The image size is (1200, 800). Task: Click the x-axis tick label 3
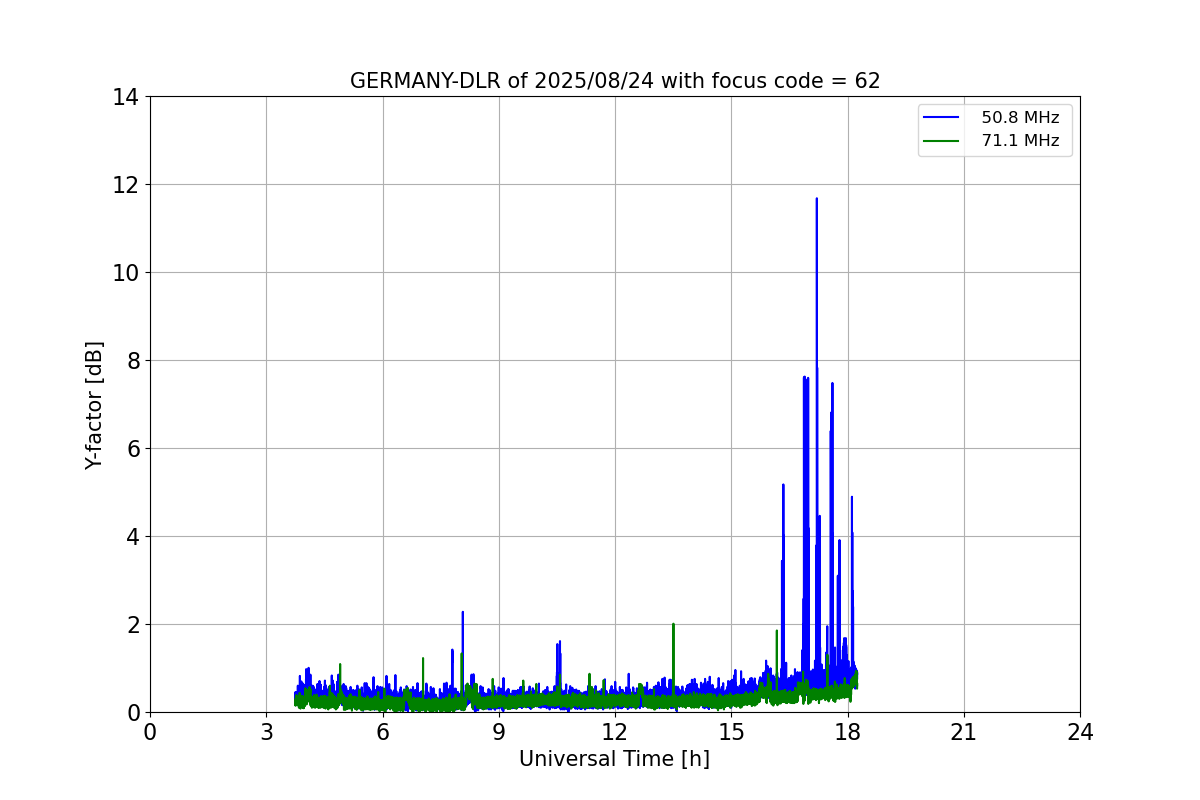(266, 732)
